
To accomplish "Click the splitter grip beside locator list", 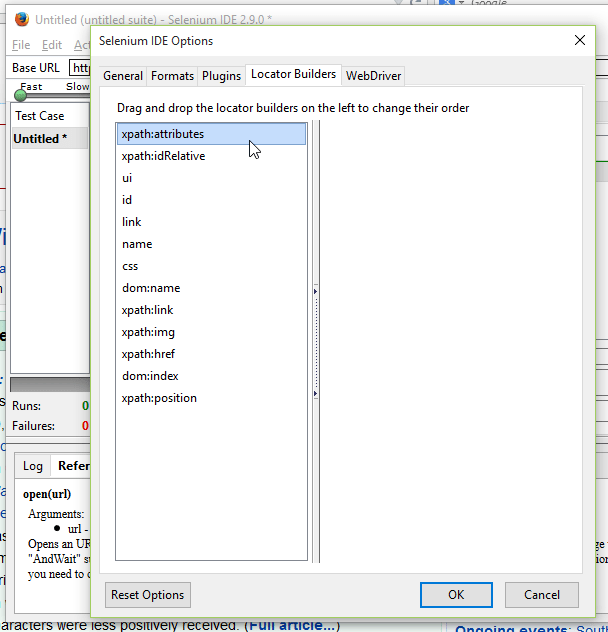I will click(316, 342).
